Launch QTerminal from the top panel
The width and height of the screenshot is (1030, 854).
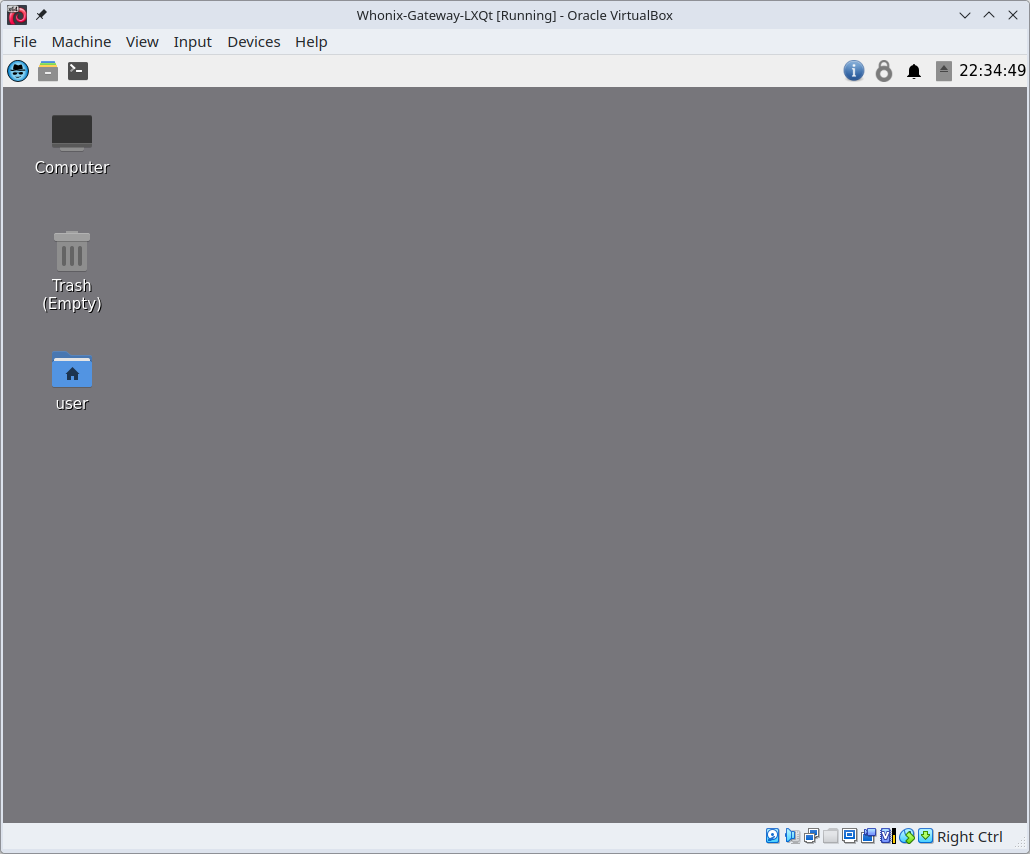[77, 71]
